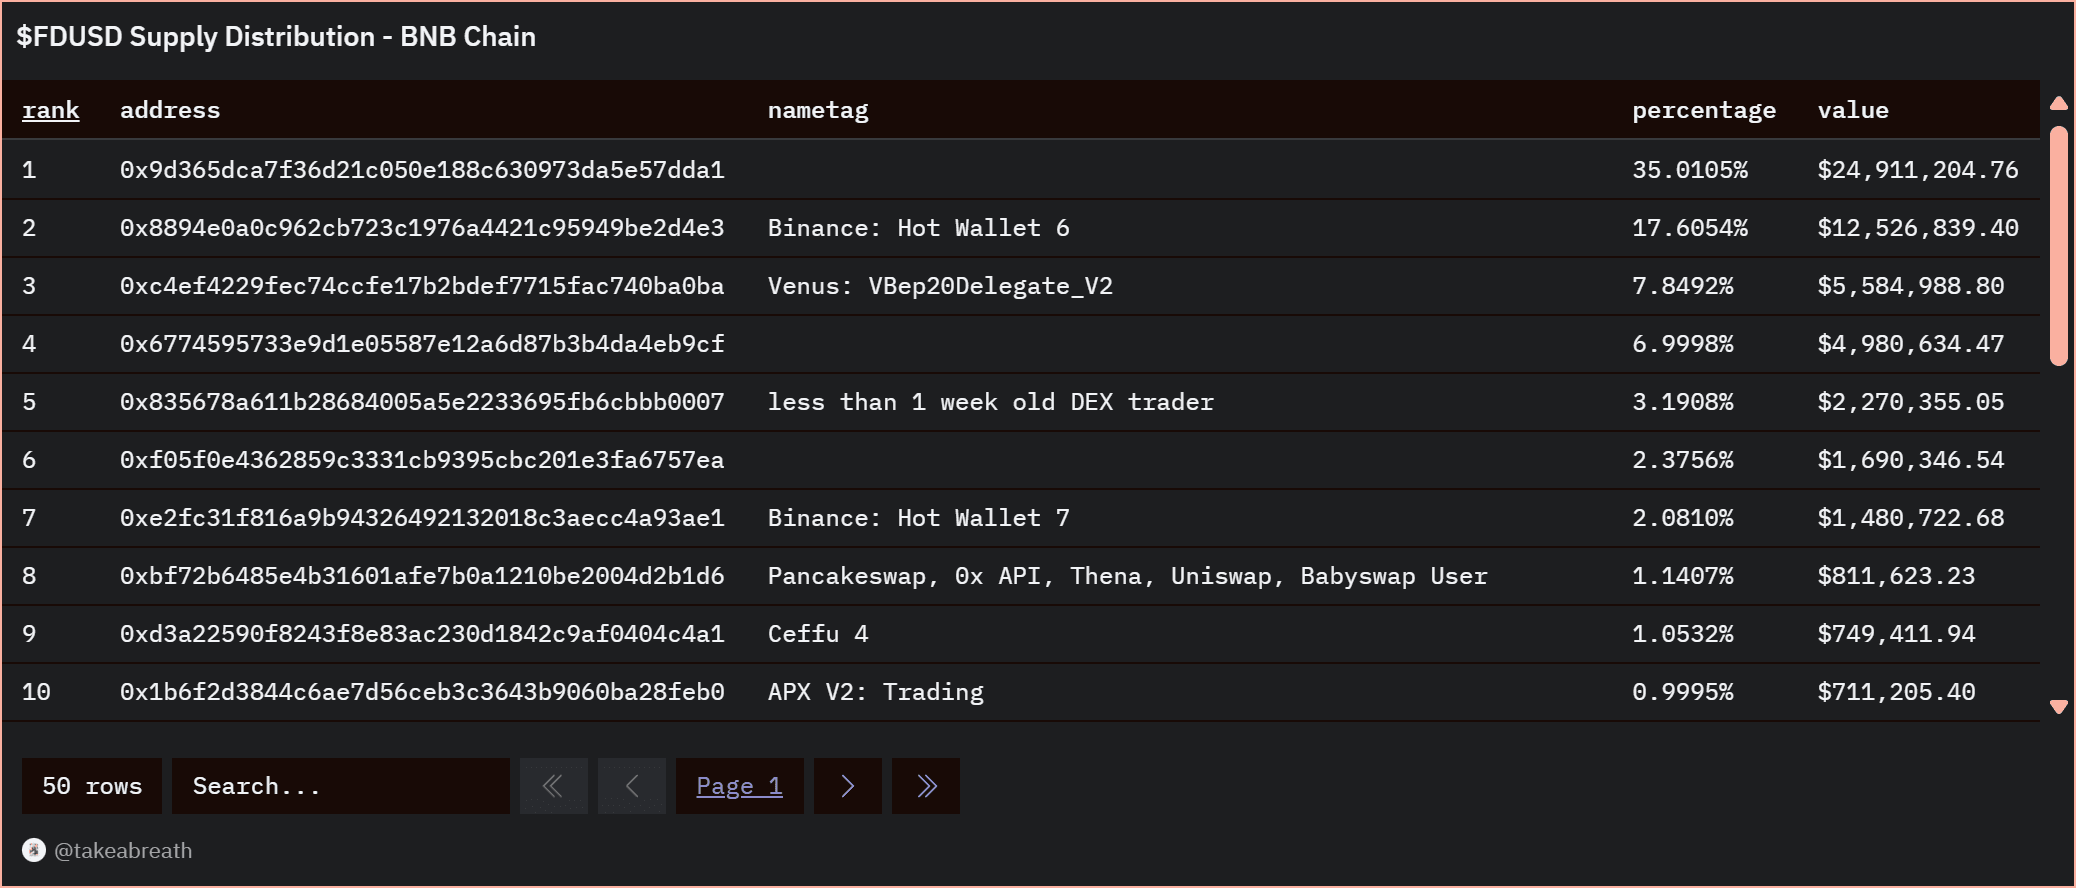Click the 50 rows button
The image size is (2076, 888).
92,786
